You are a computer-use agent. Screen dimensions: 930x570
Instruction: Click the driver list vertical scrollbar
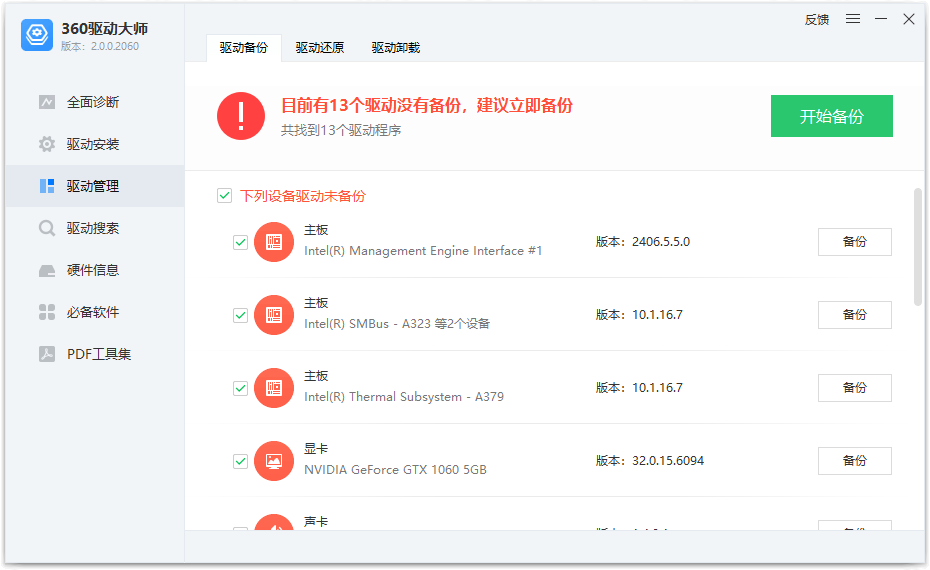tap(918, 247)
